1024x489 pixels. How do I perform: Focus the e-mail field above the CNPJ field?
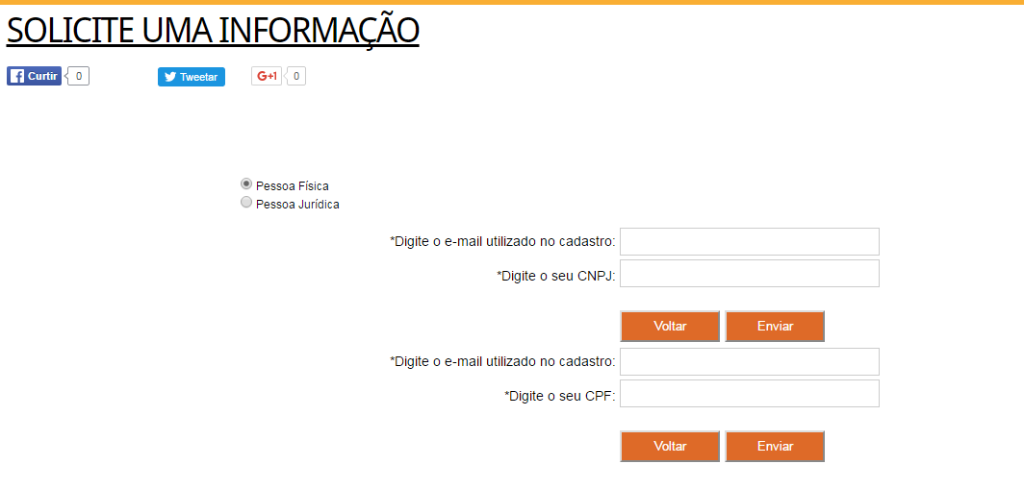coord(749,241)
